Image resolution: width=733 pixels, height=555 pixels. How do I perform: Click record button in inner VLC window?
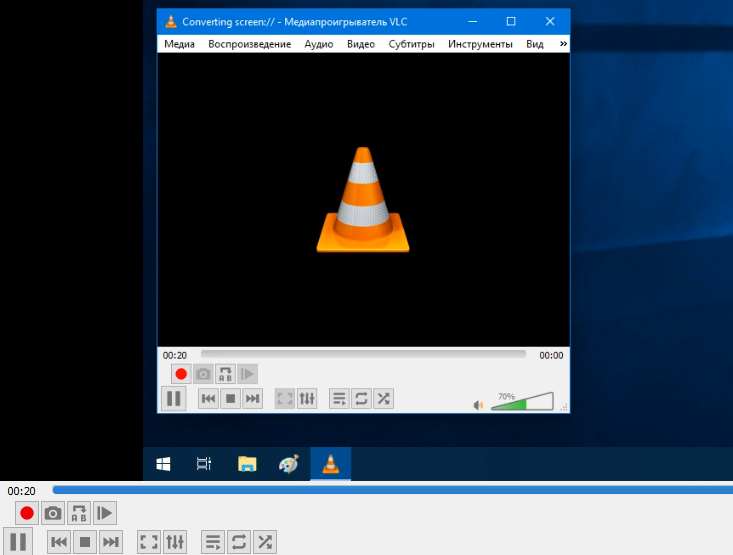pyautogui.click(x=181, y=374)
